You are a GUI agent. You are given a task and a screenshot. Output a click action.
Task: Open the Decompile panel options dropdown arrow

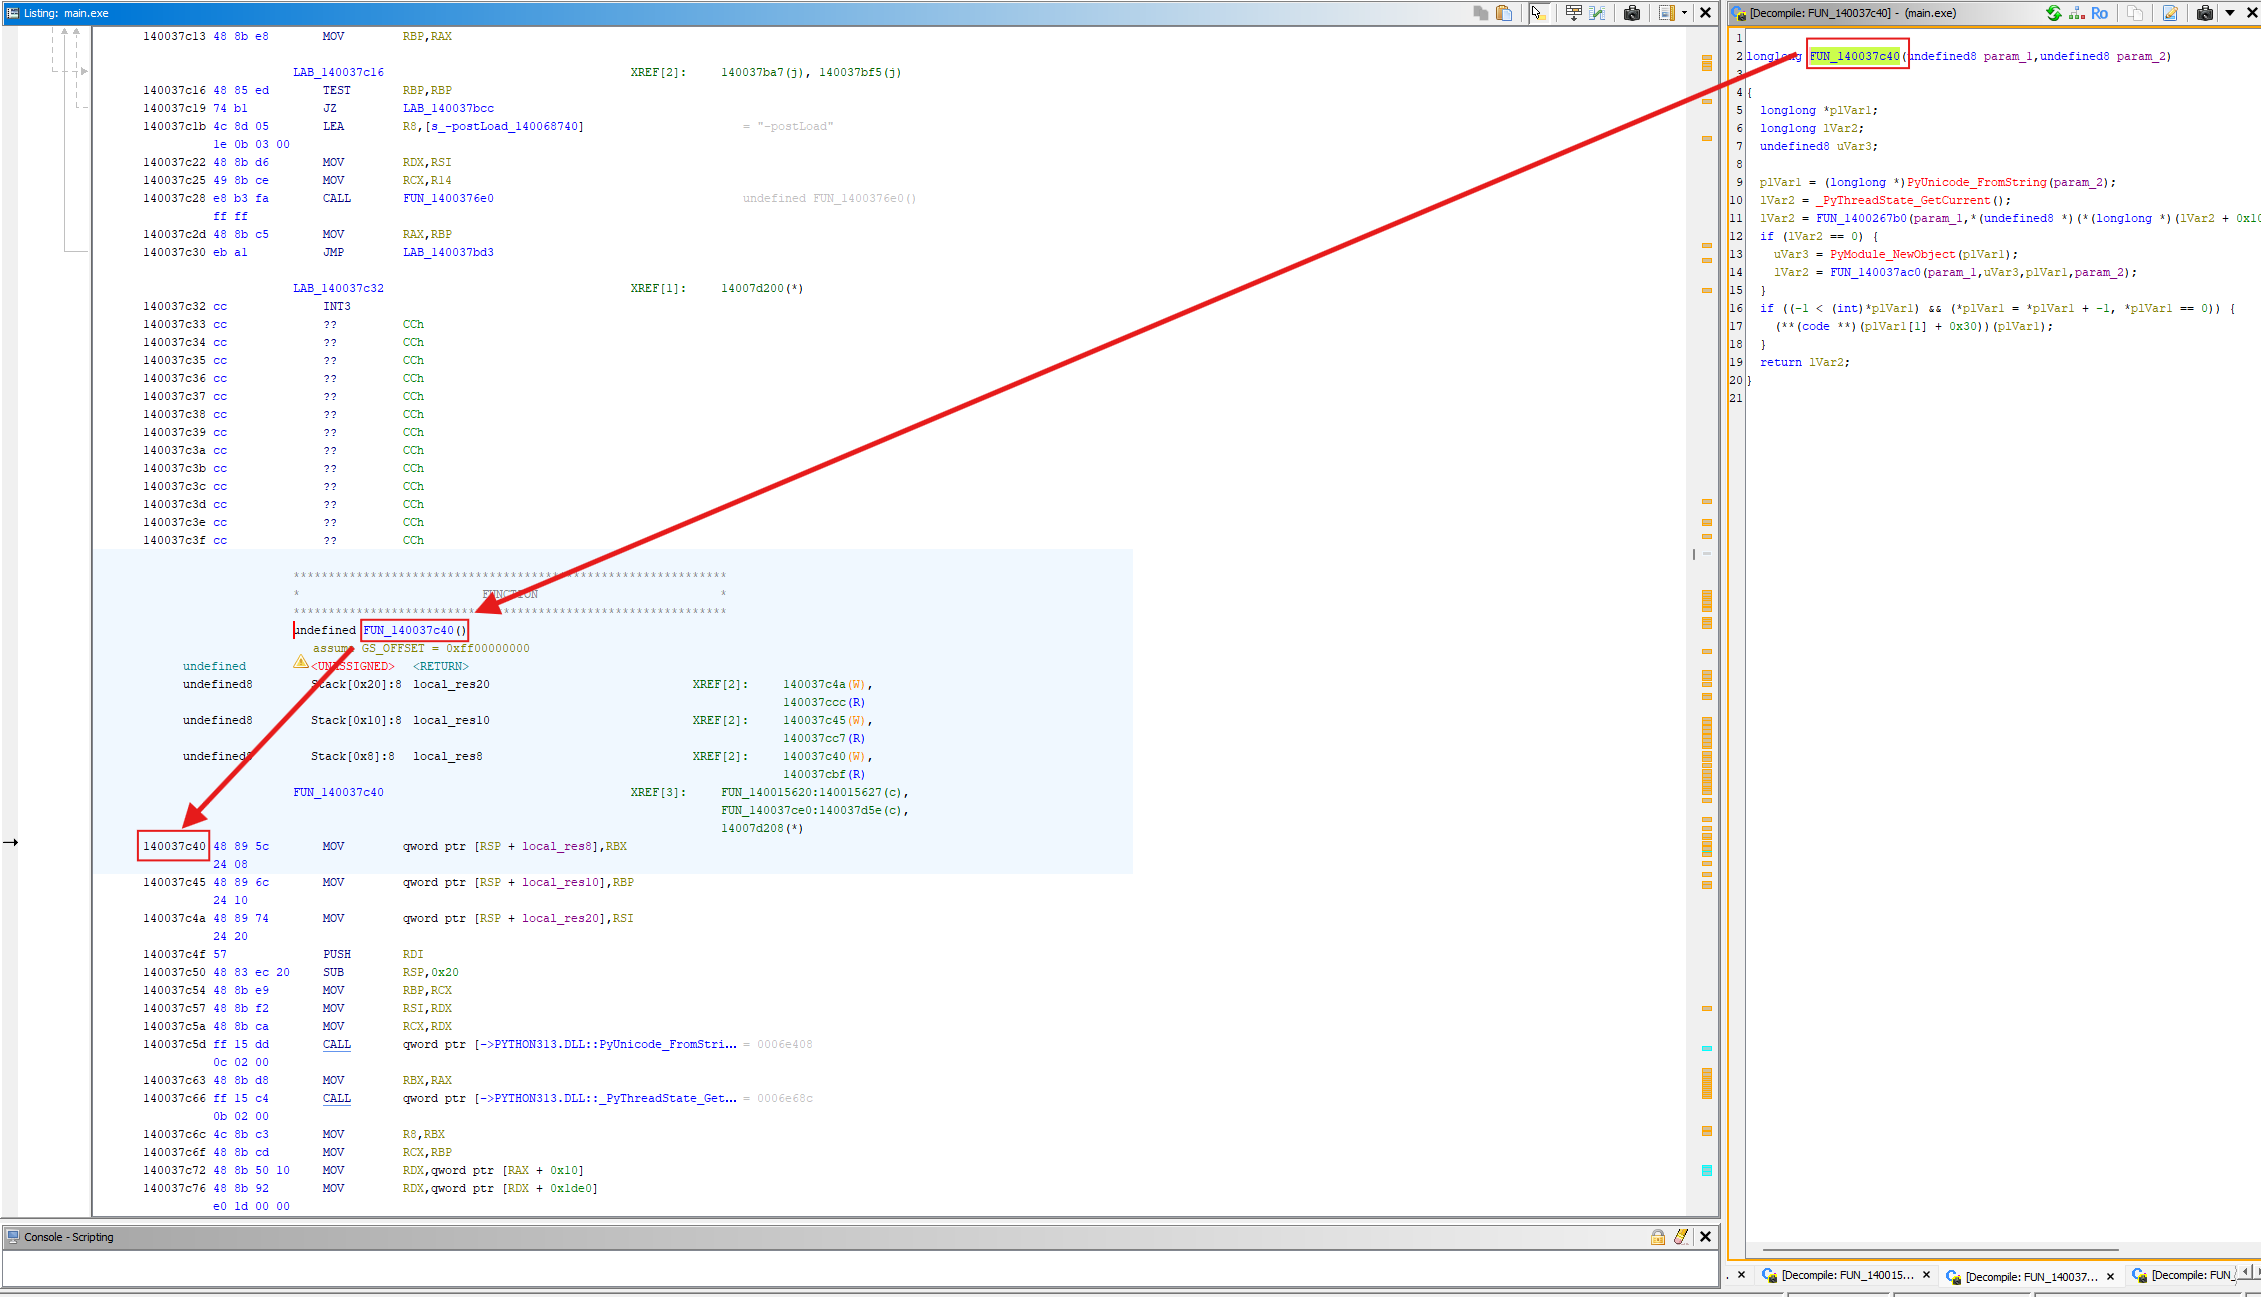2230,13
